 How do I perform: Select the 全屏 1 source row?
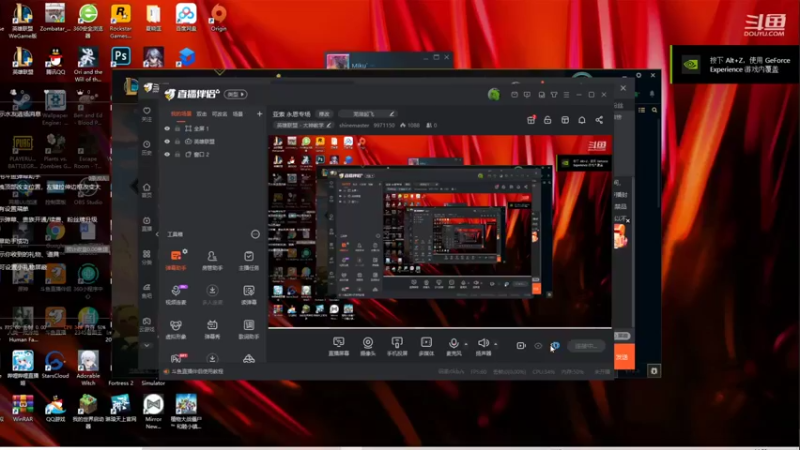213,129
